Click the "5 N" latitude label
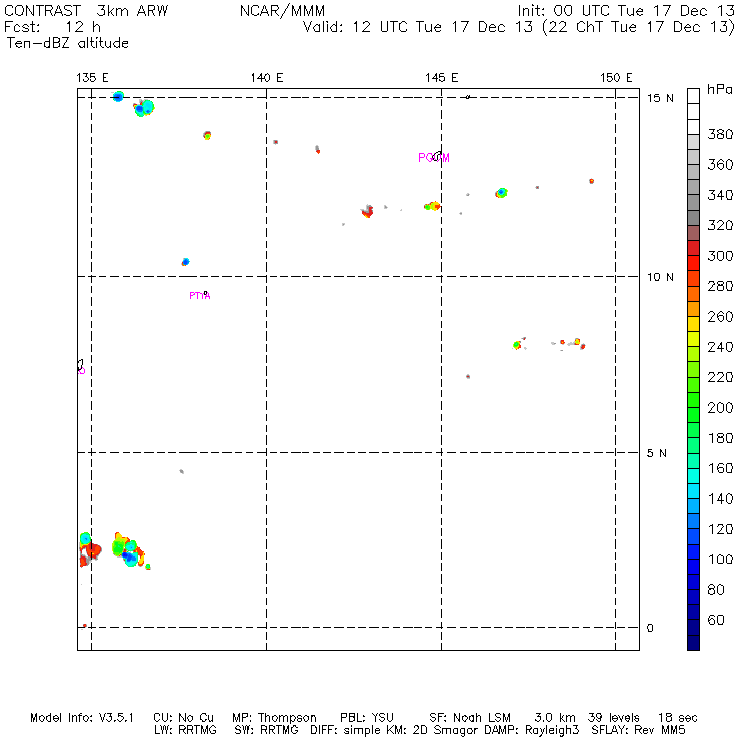 click(656, 453)
